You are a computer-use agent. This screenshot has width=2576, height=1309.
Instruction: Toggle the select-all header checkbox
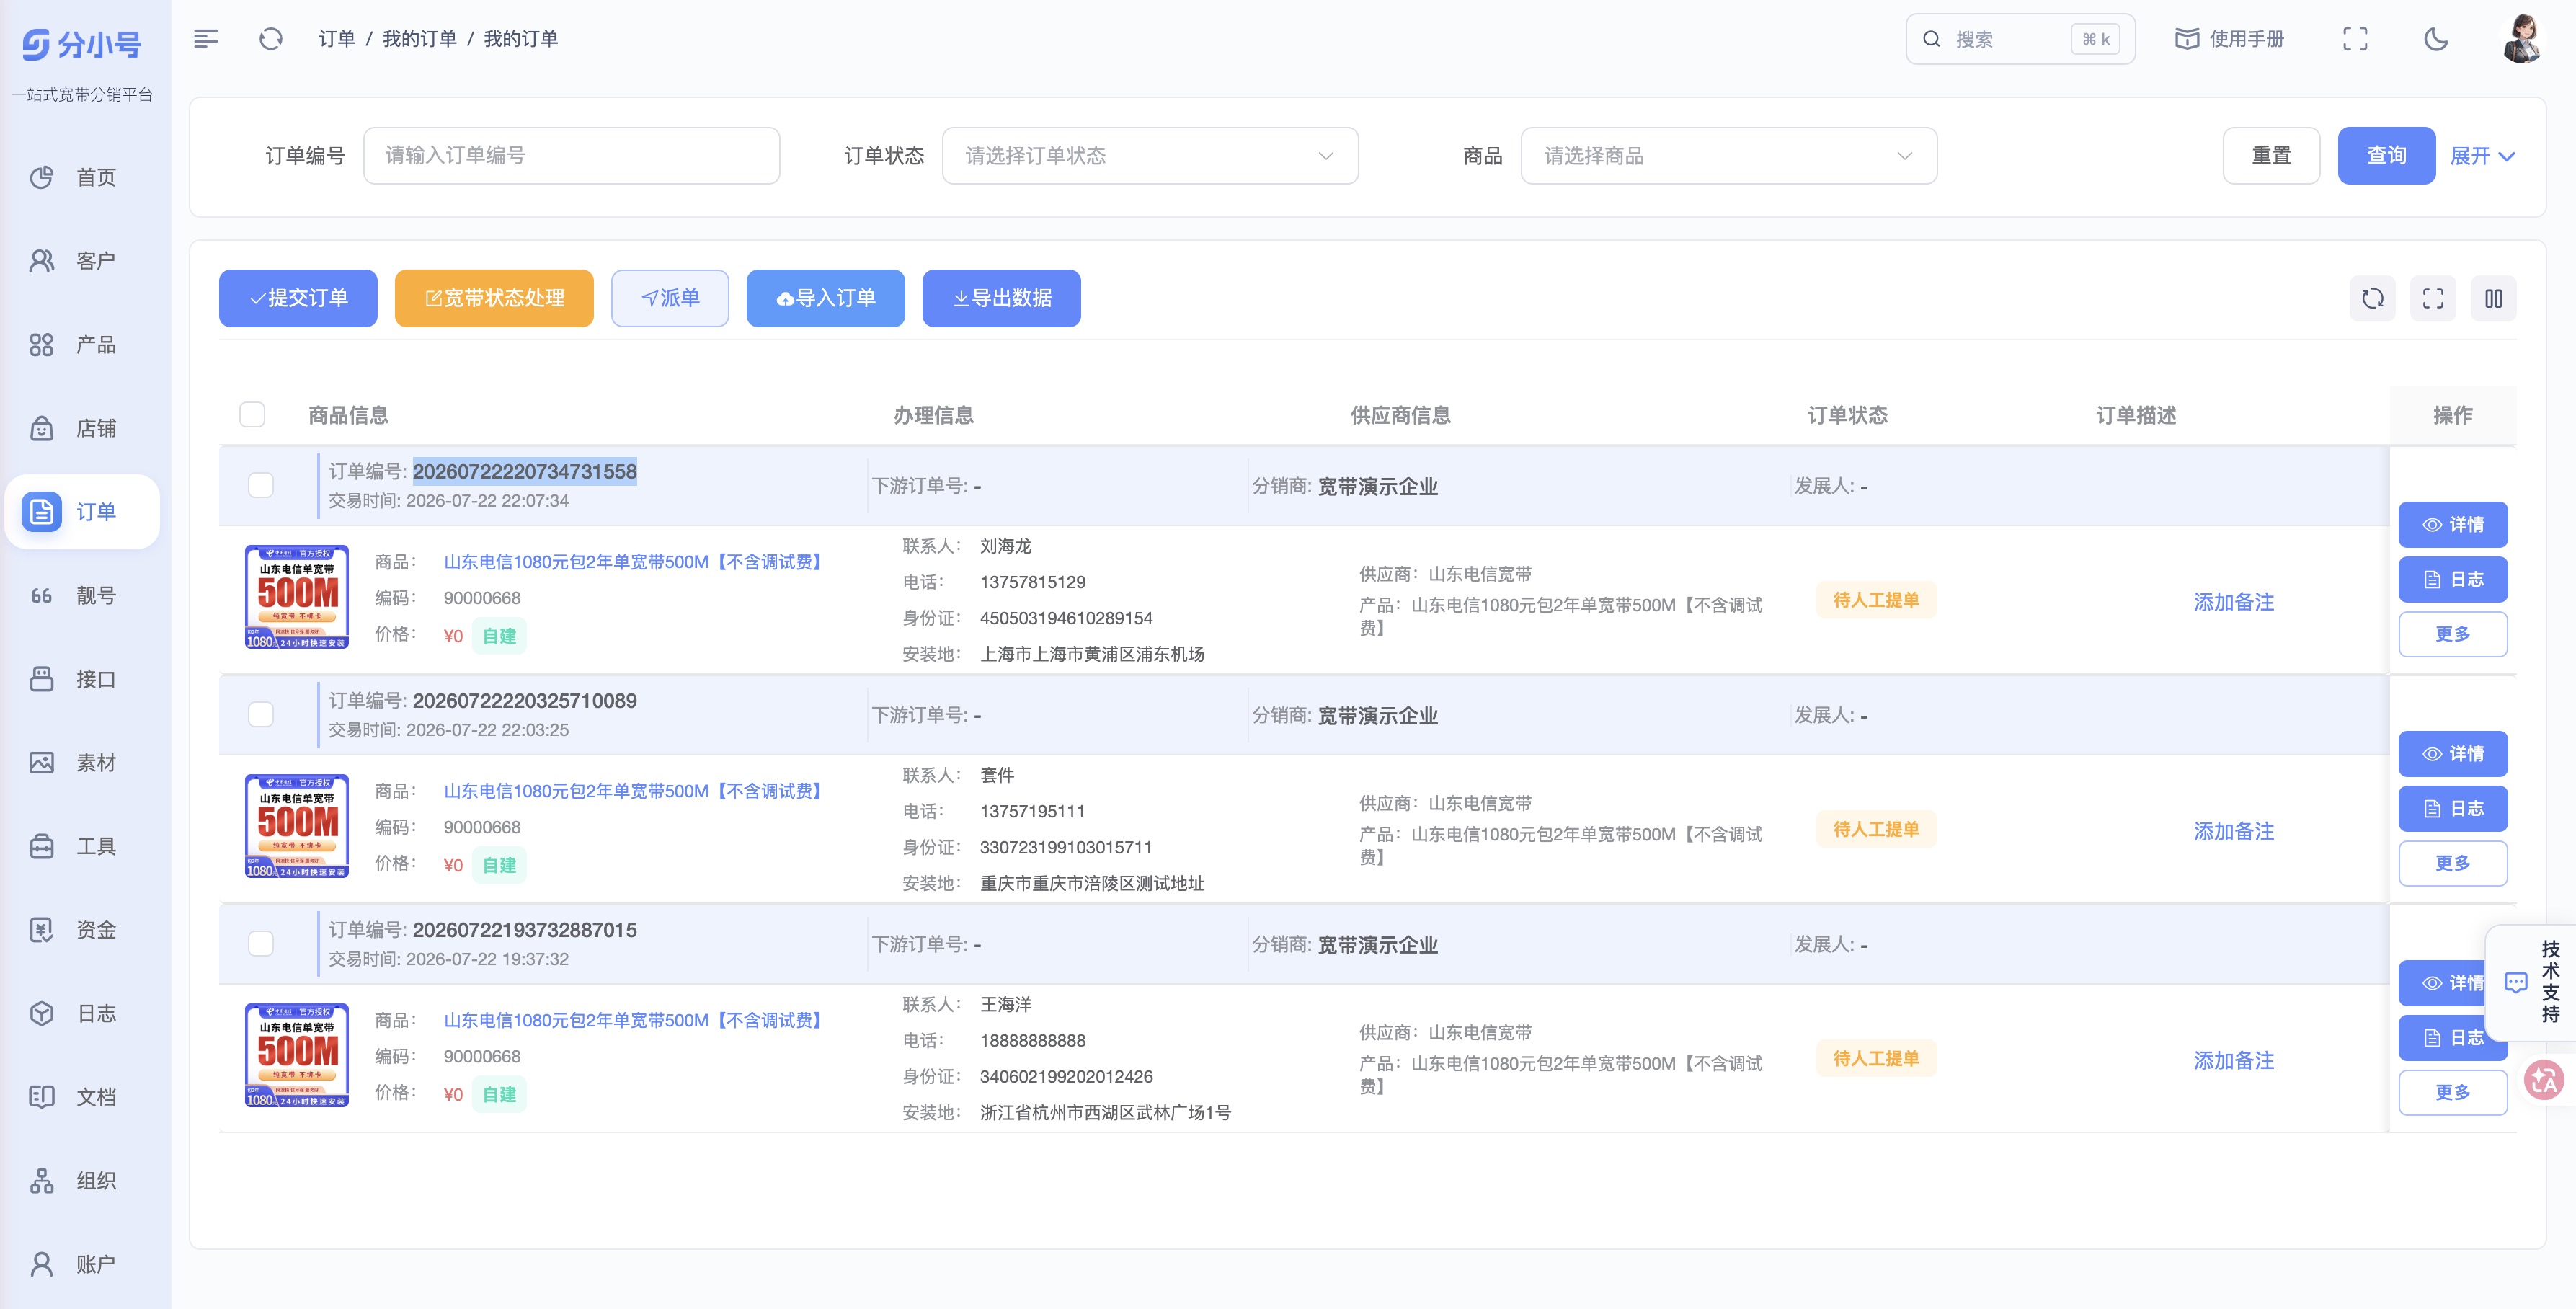[x=252, y=414]
